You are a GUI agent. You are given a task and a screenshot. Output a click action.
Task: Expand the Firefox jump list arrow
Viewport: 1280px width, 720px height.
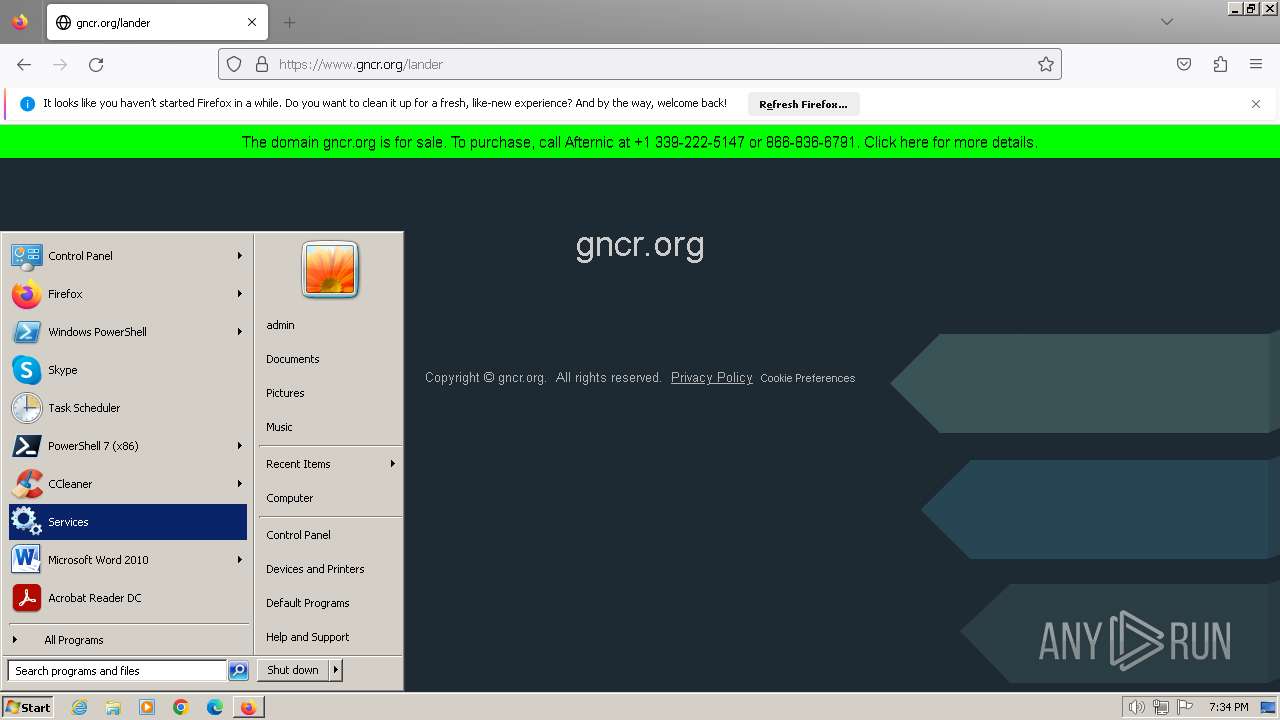[240, 294]
